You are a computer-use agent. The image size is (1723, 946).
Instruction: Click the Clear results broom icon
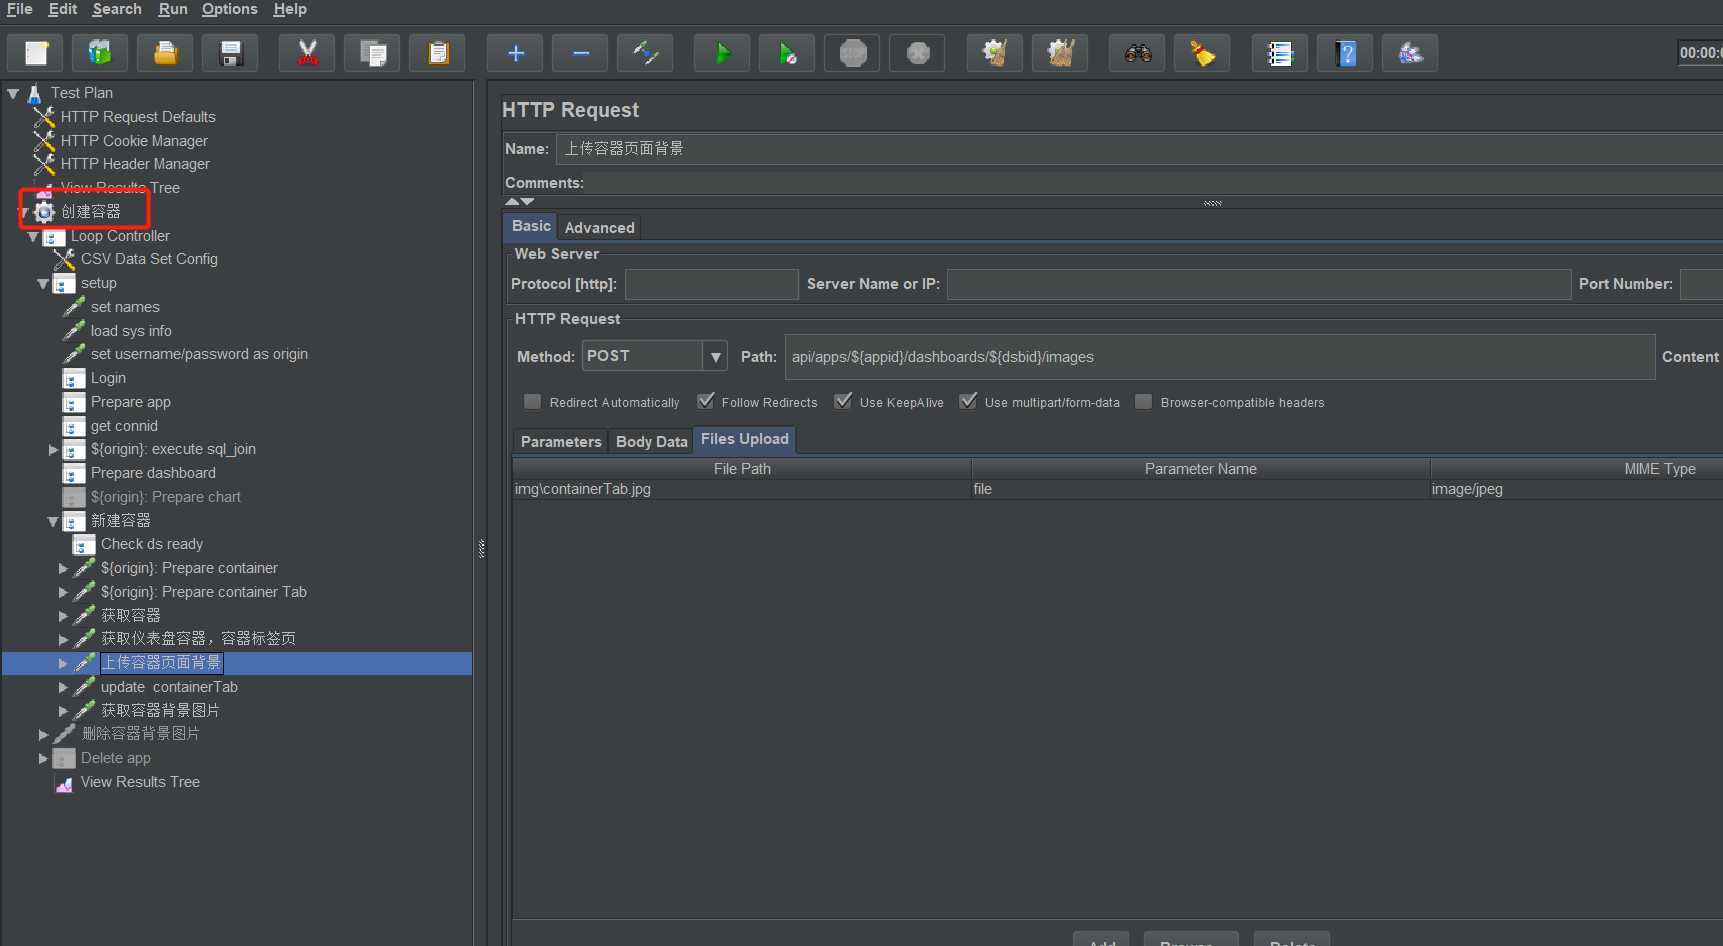click(995, 53)
